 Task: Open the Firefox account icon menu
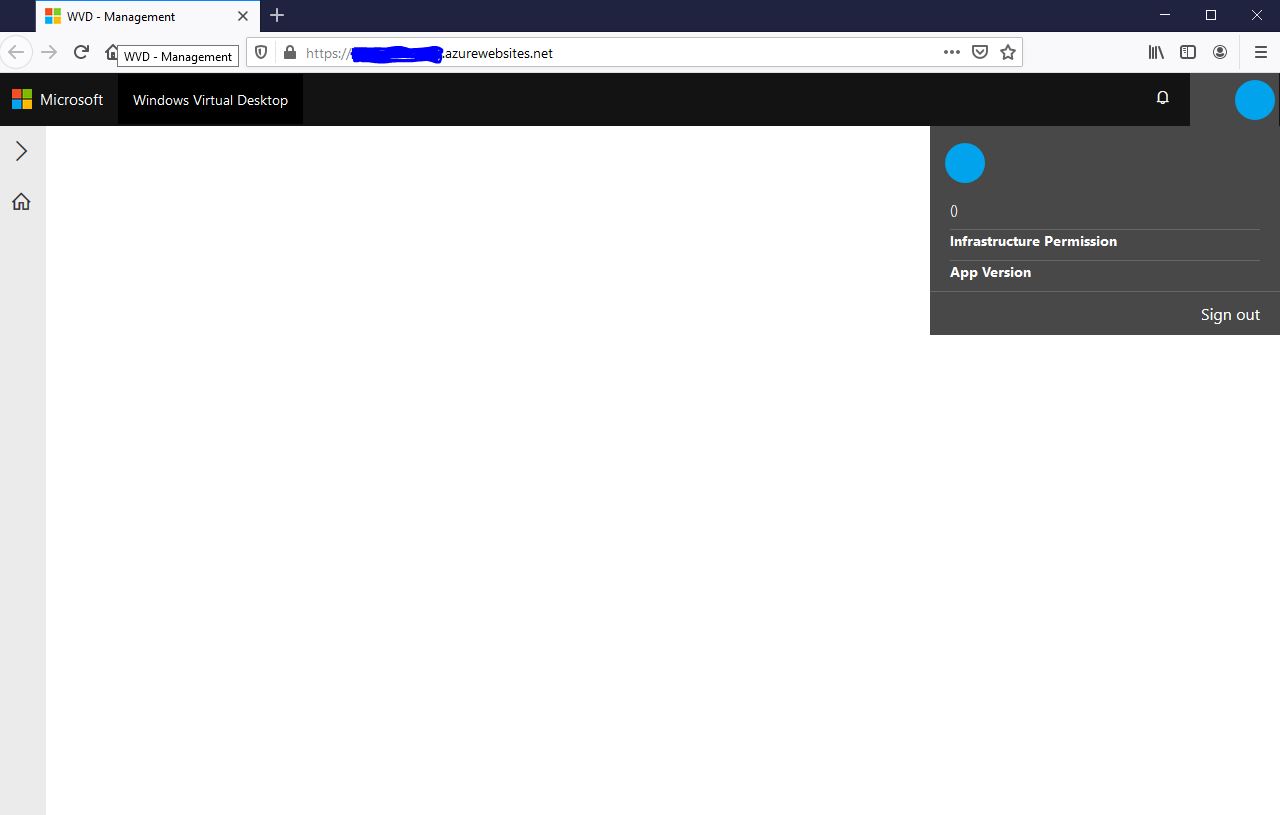pos(1220,52)
